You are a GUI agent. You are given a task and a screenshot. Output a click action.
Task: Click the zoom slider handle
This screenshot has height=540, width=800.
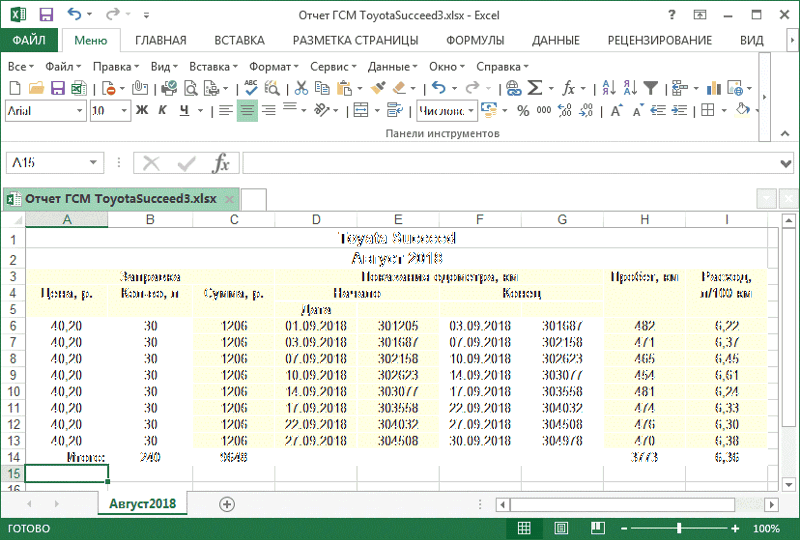679,528
